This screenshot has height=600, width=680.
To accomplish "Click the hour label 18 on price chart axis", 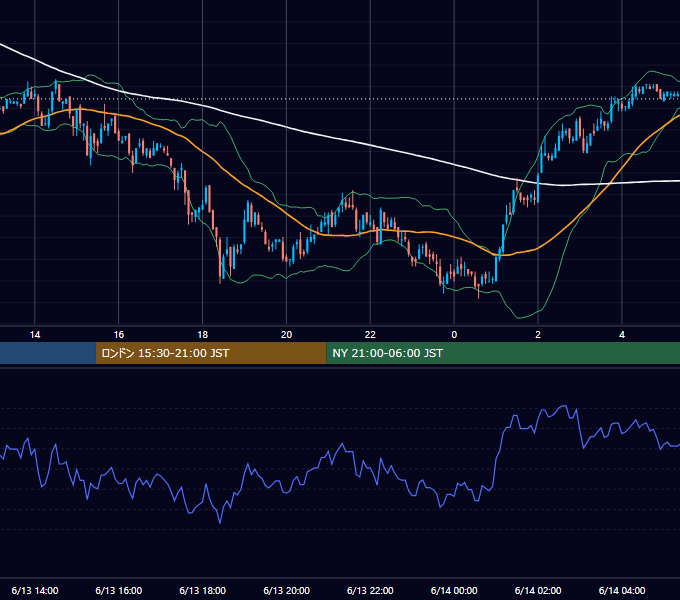I will (x=203, y=335).
